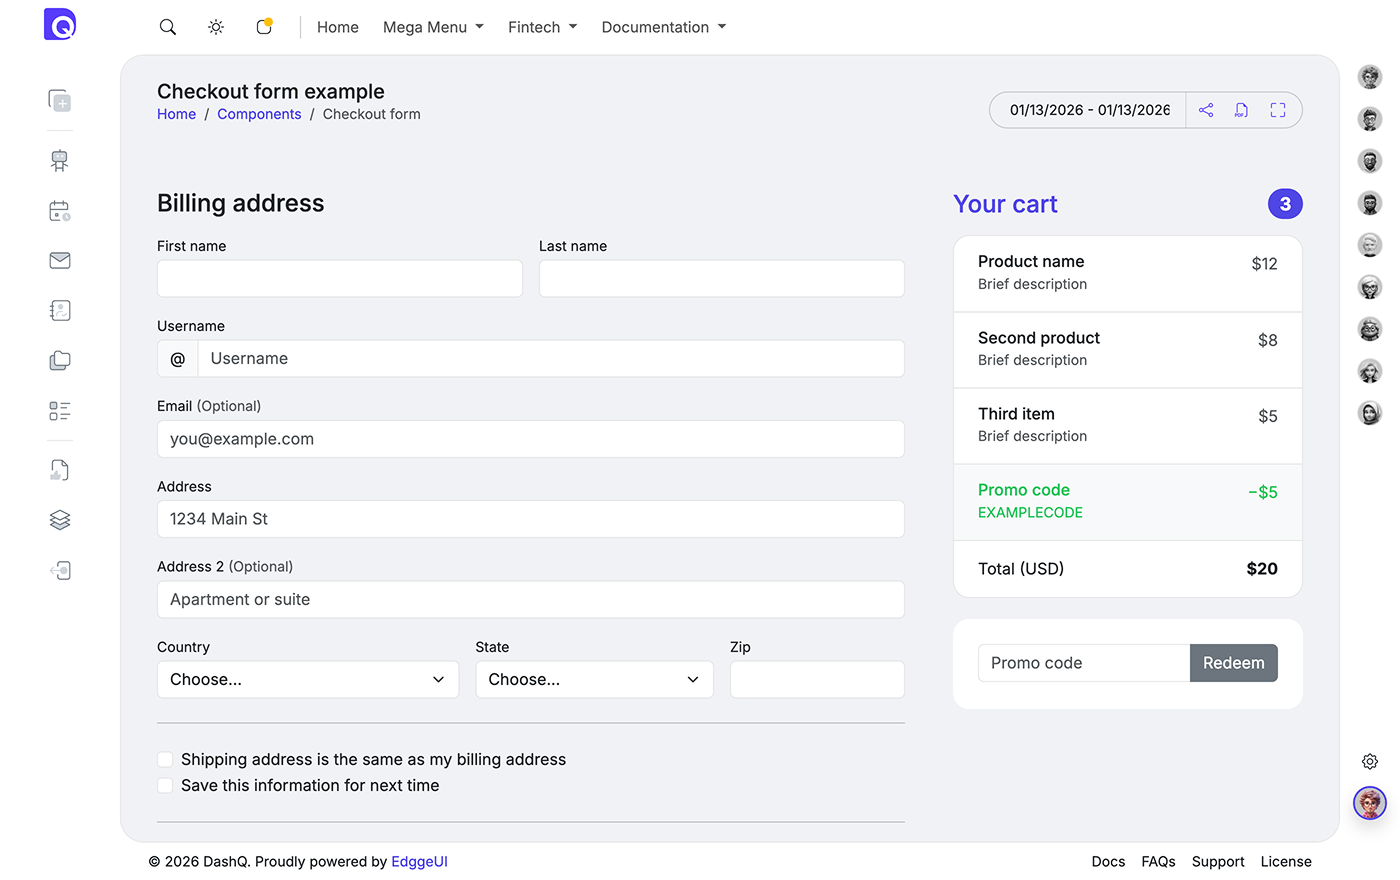Open the search icon in top bar
This screenshot has width=1400, height=880.
(168, 27)
